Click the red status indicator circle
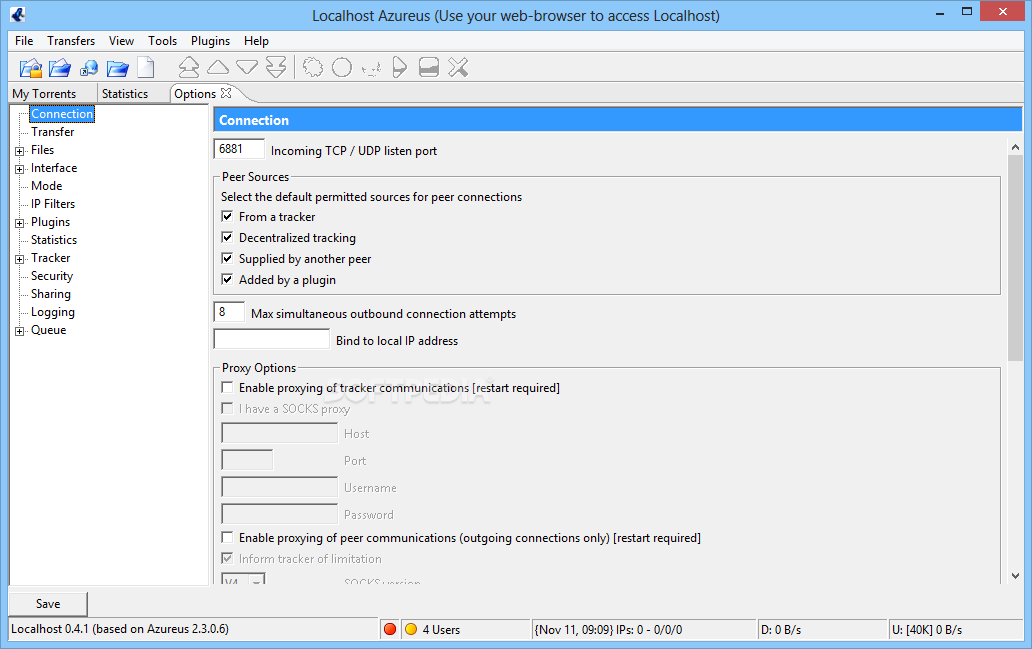Image resolution: width=1032 pixels, height=649 pixels. 390,629
